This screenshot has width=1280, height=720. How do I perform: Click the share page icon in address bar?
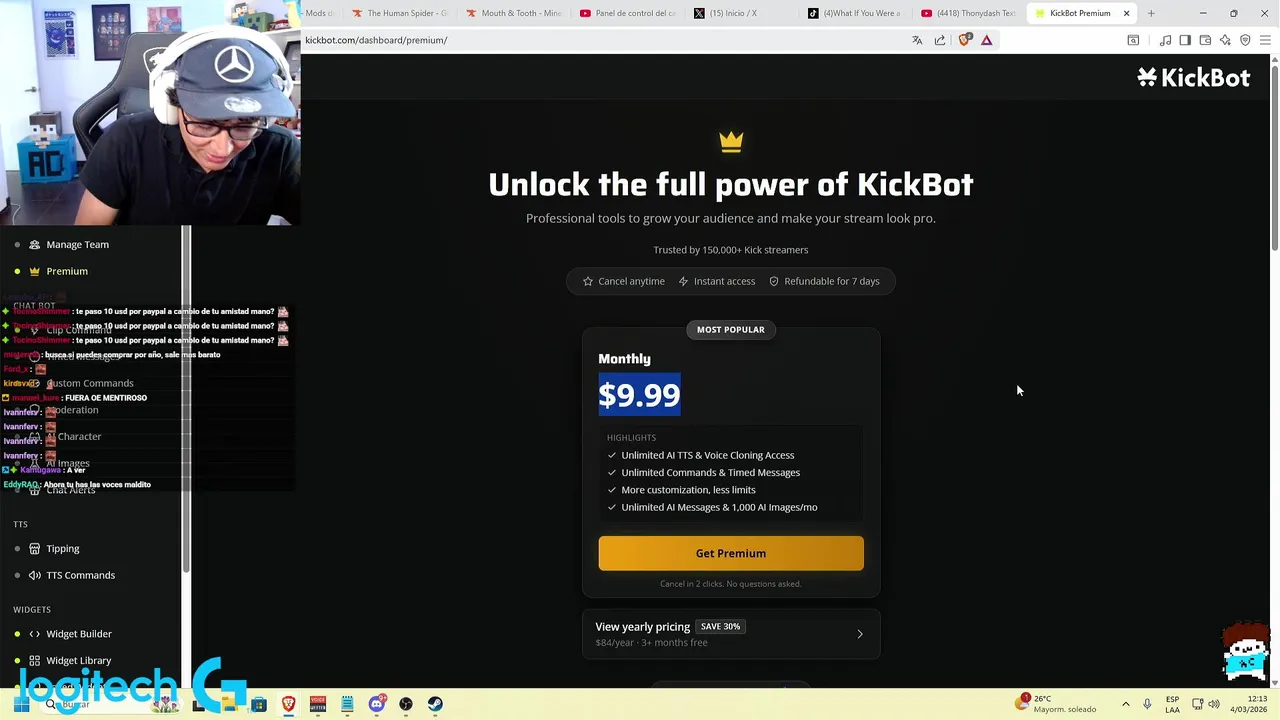click(x=940, y=40)
